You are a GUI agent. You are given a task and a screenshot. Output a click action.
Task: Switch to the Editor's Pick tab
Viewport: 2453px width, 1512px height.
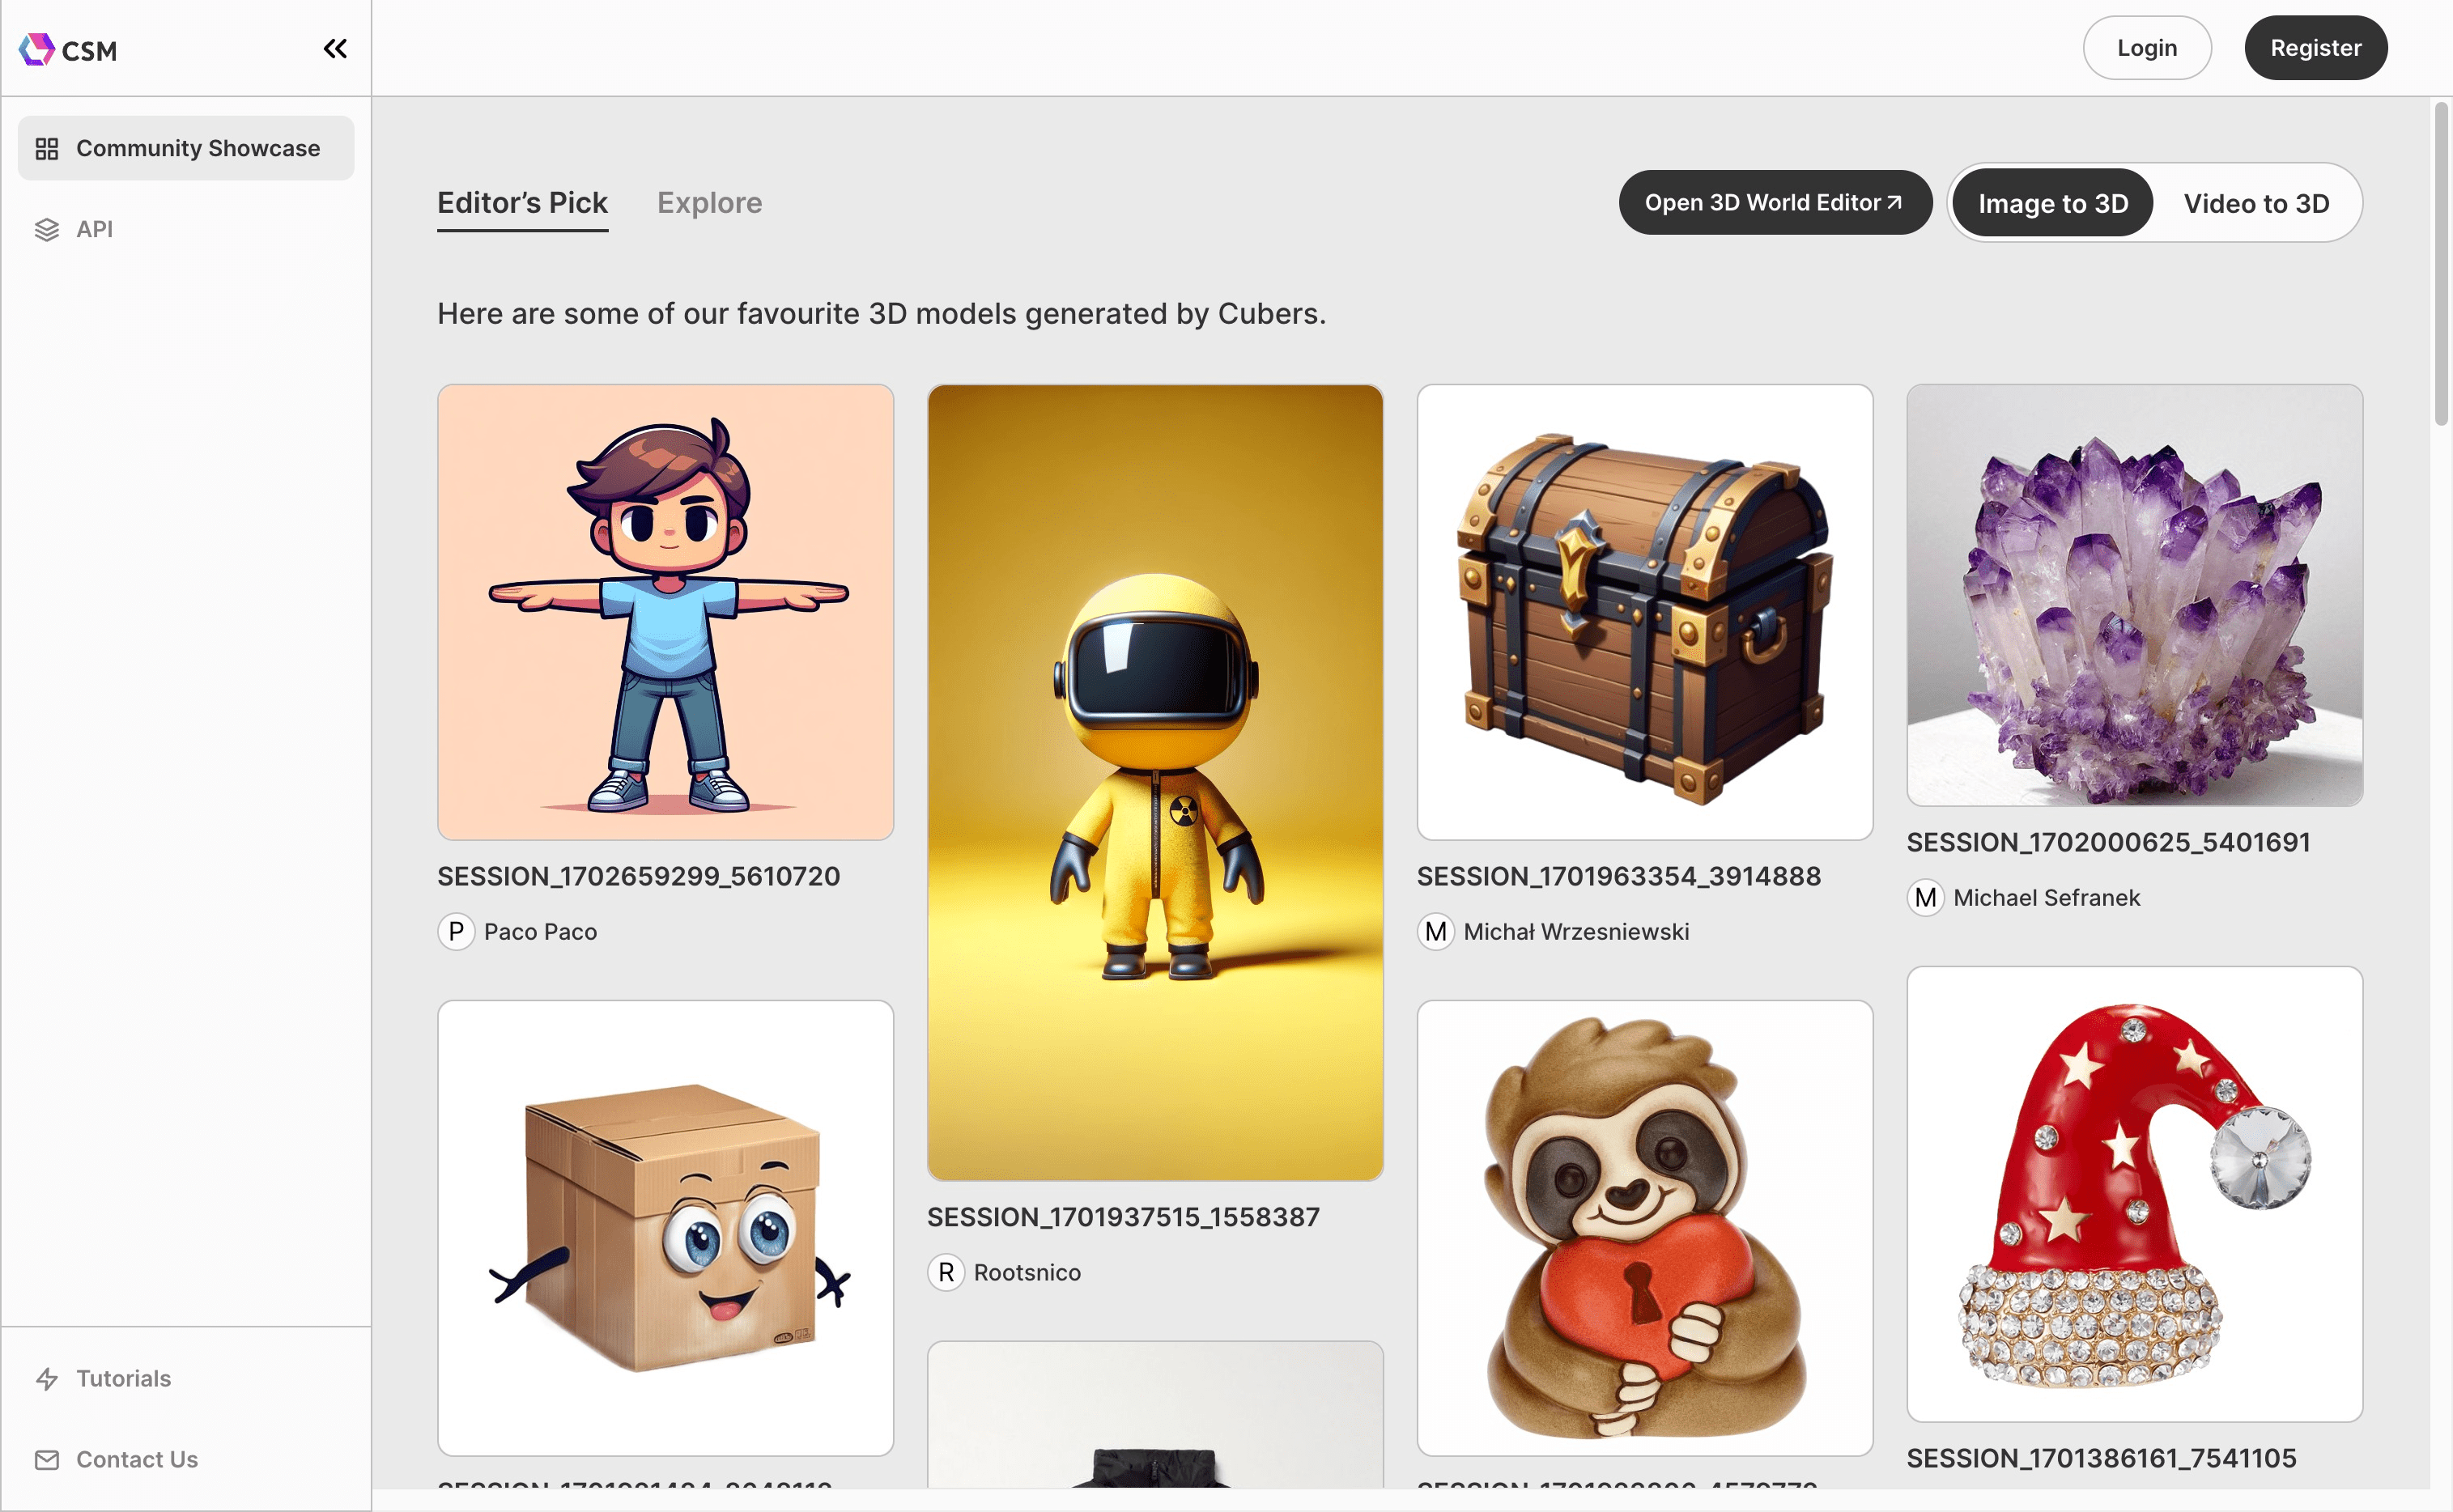pos(522,202)
